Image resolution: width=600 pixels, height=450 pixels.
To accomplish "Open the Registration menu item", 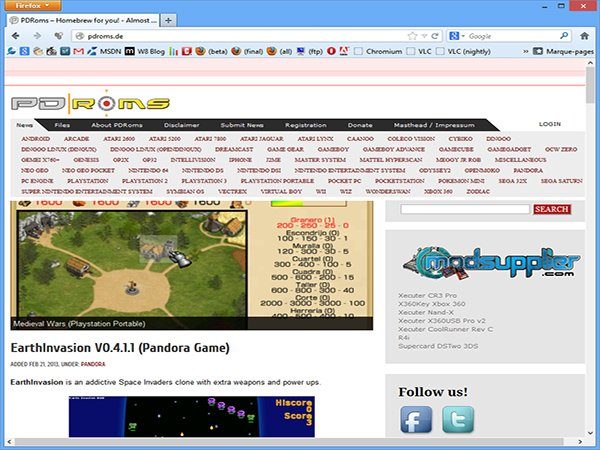I will [305, 125].
